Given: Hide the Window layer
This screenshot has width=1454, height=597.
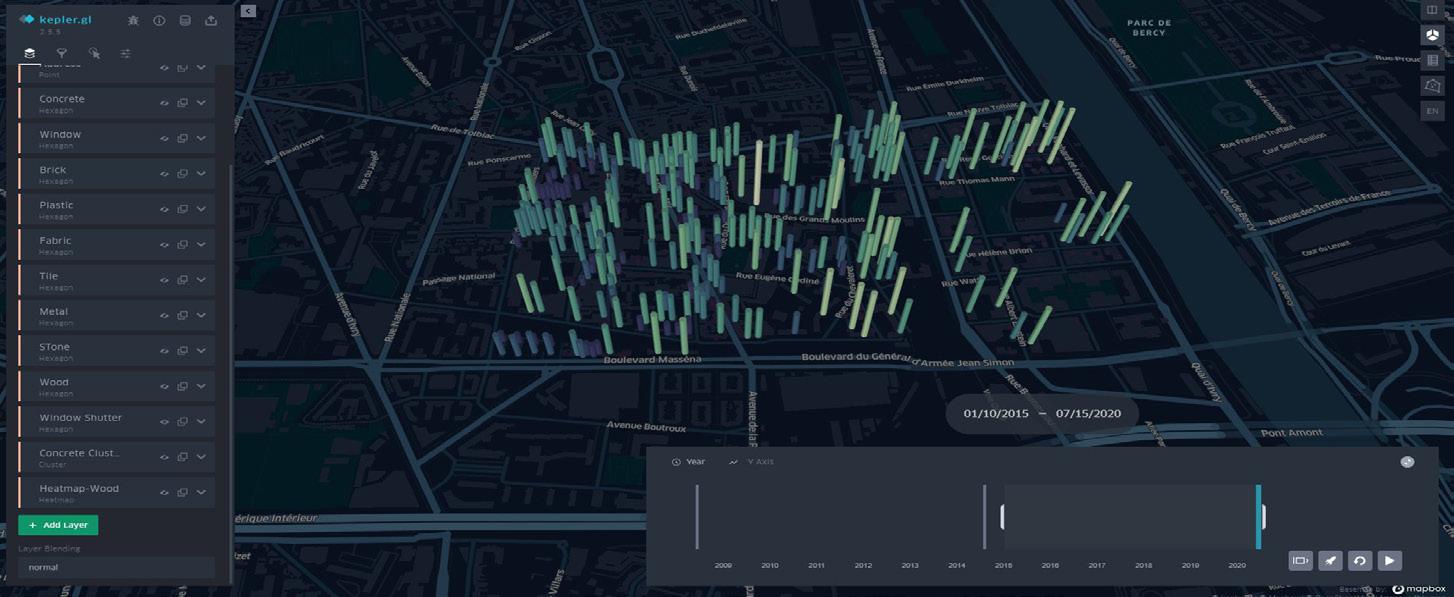Looking at the screenshot, I should pyautogui.click(x=164, y=138).
